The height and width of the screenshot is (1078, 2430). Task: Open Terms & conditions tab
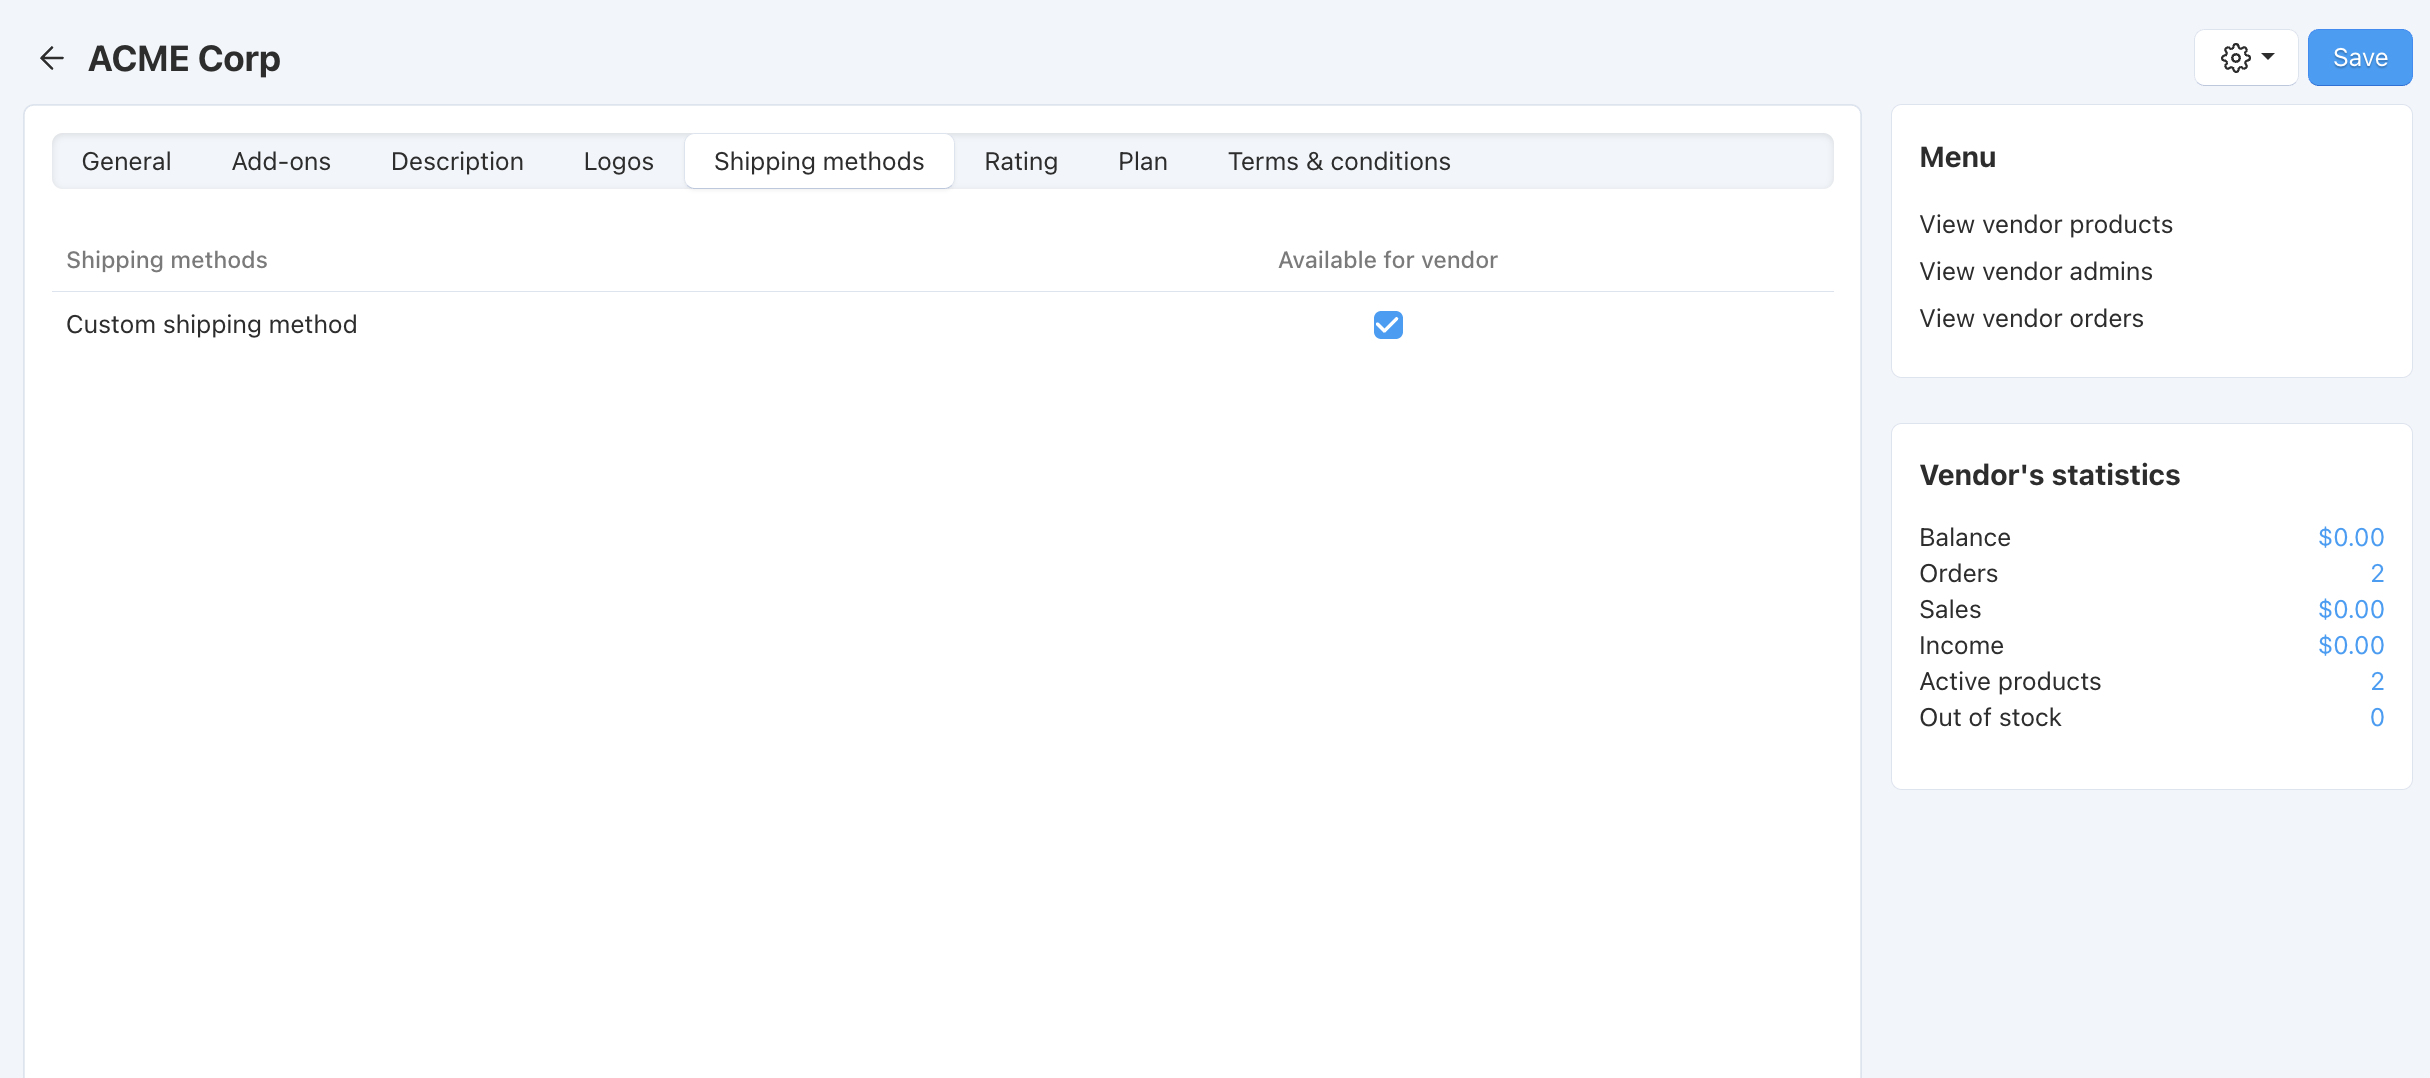click(1339, 161)
